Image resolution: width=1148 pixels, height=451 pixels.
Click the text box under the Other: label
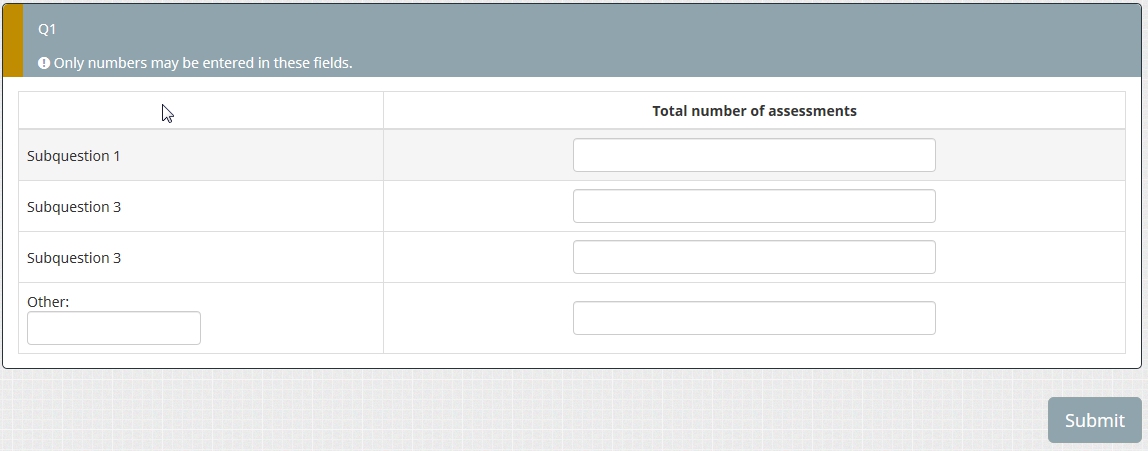[114, 328]
